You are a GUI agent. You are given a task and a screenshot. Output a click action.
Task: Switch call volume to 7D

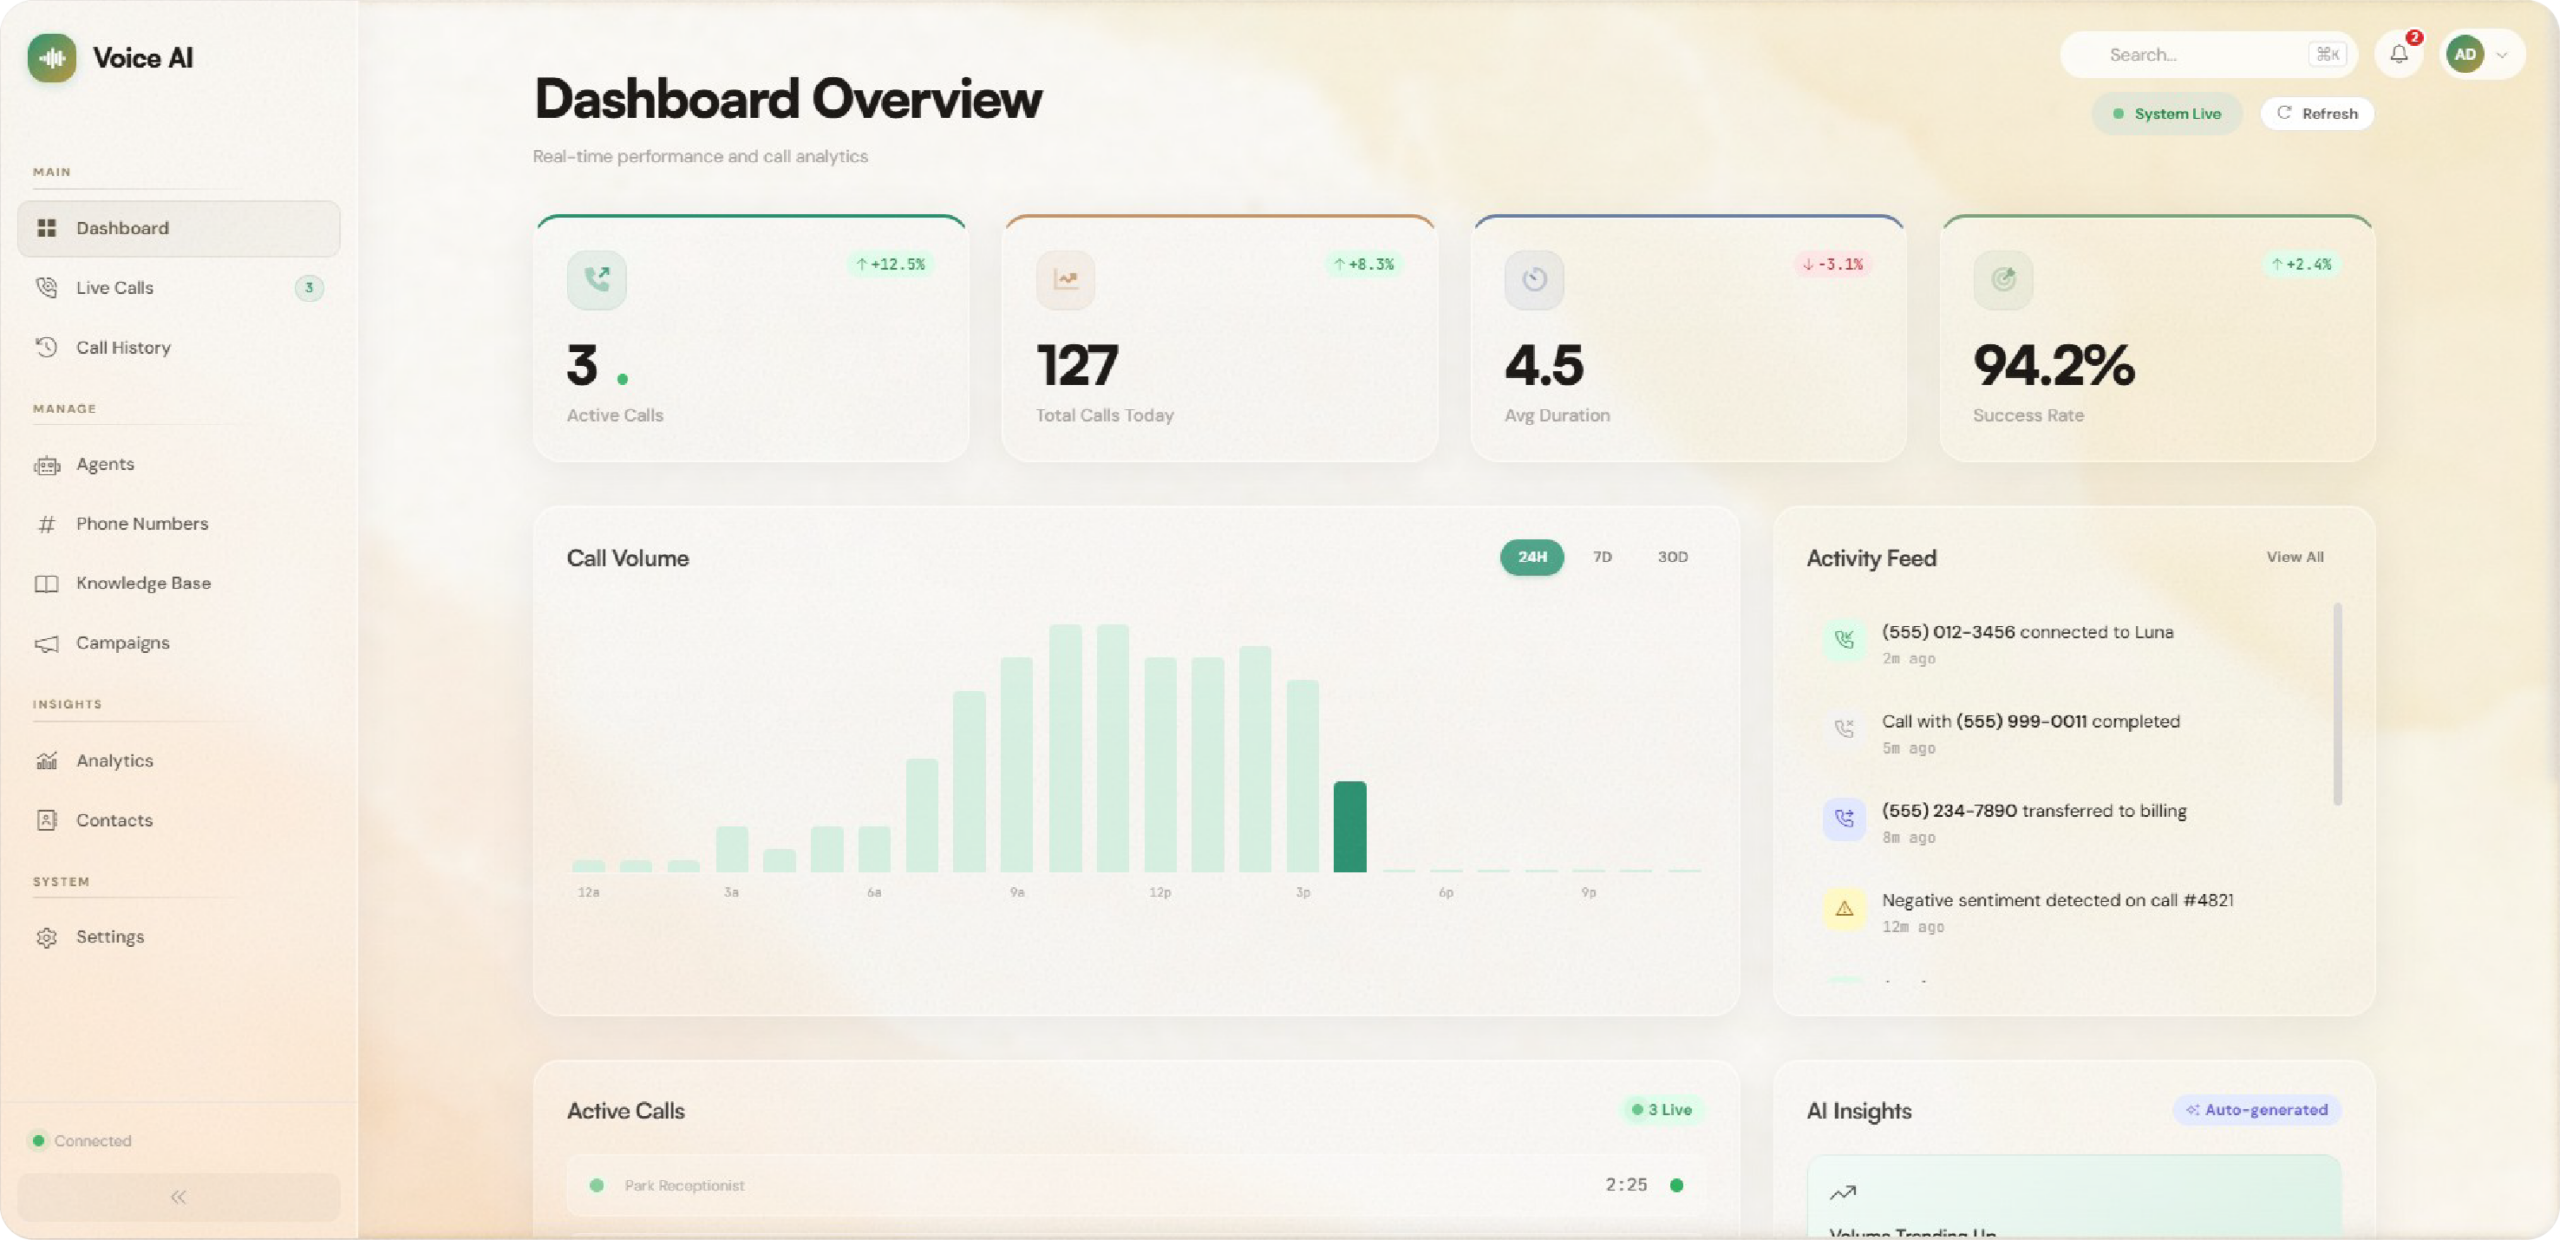coord(1602,557)
